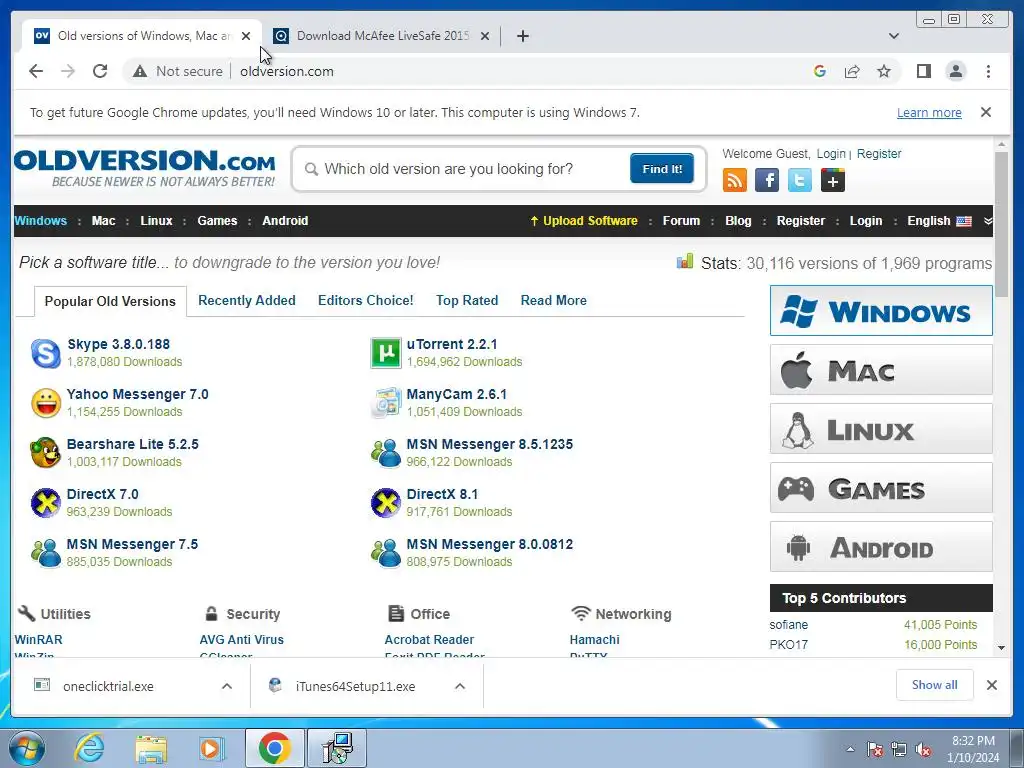Click the Login link beside Welcome Guest
Viewport: 1024px width, 768px height.
pos(831,153)
